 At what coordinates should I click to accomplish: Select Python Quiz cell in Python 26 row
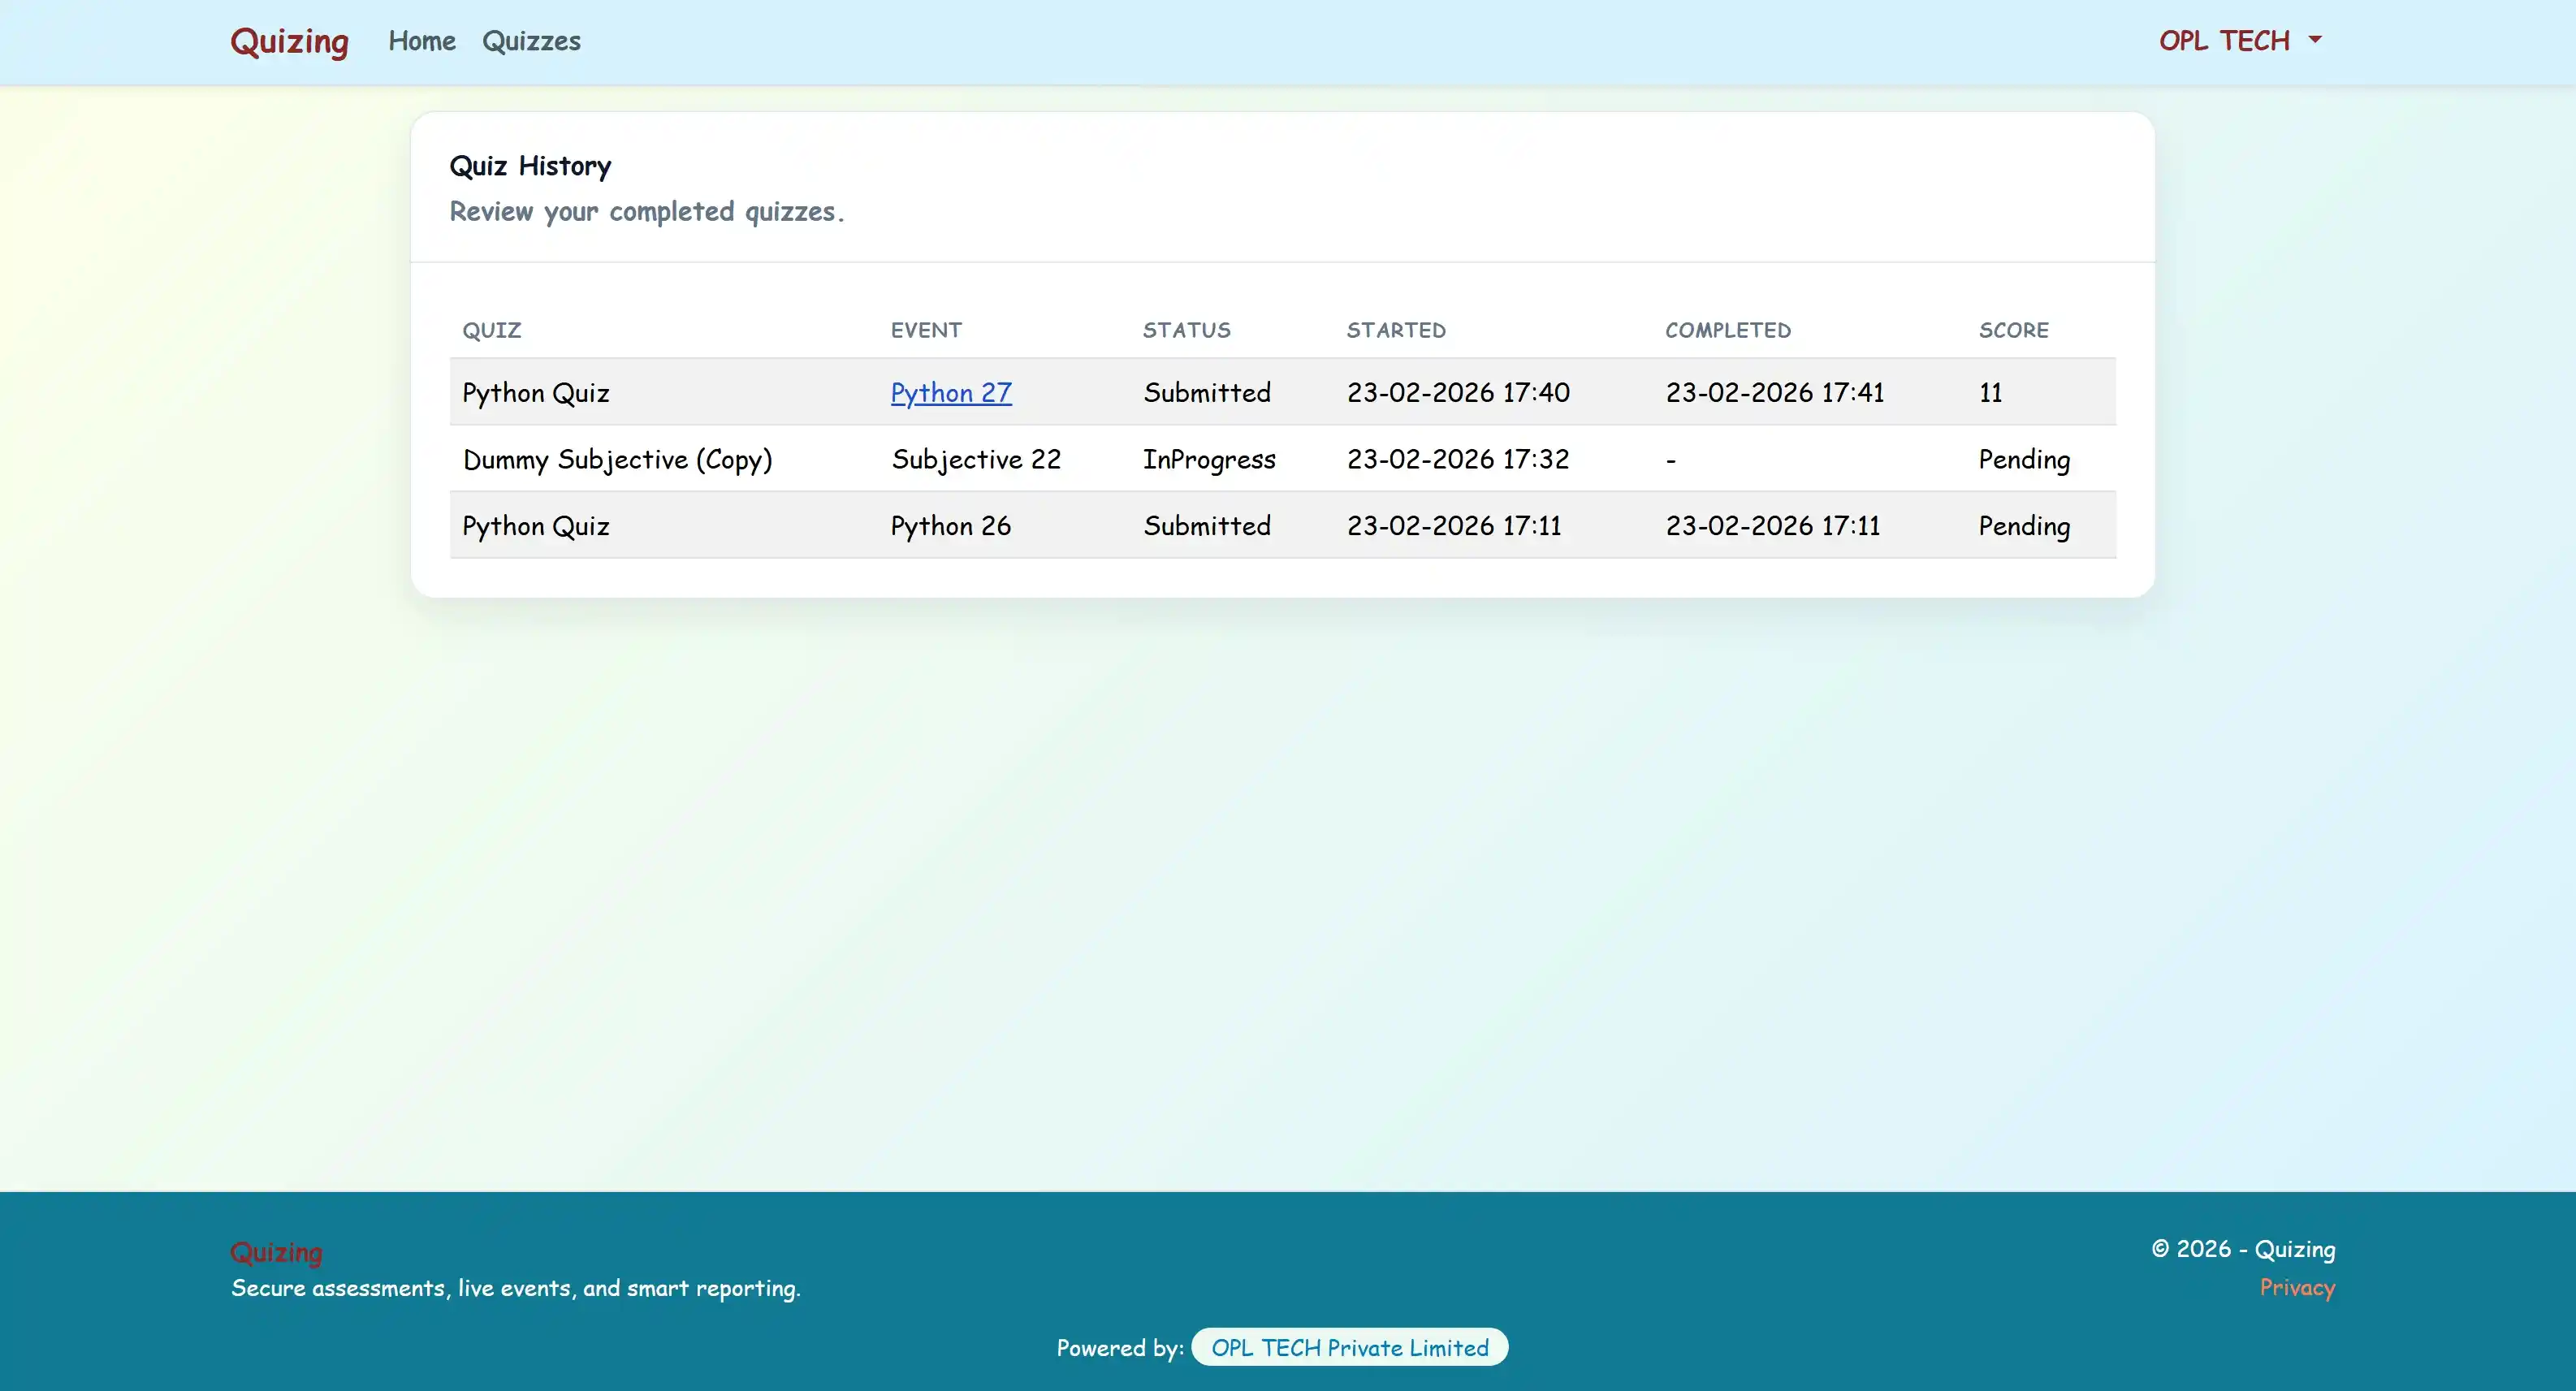coord(536,526)
